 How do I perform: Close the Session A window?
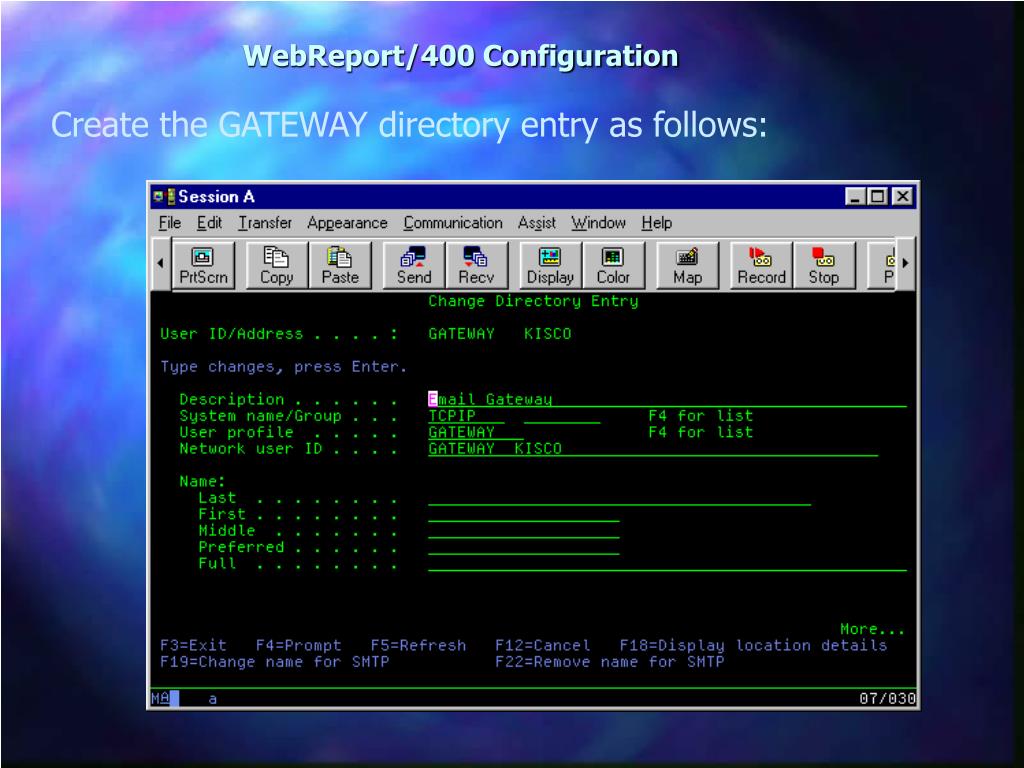[x=902, y=197]
